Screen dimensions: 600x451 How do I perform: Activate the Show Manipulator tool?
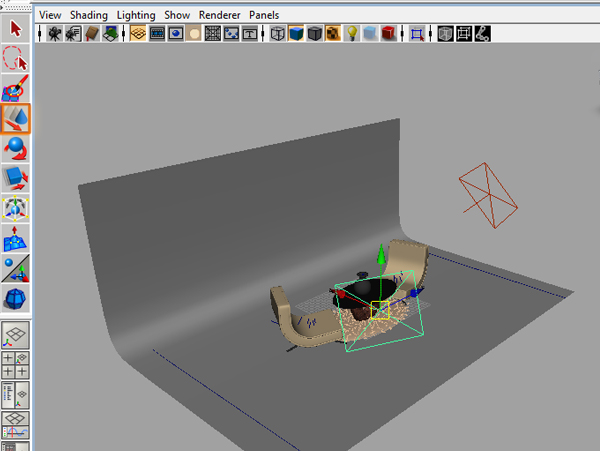[x=16, y=269]
